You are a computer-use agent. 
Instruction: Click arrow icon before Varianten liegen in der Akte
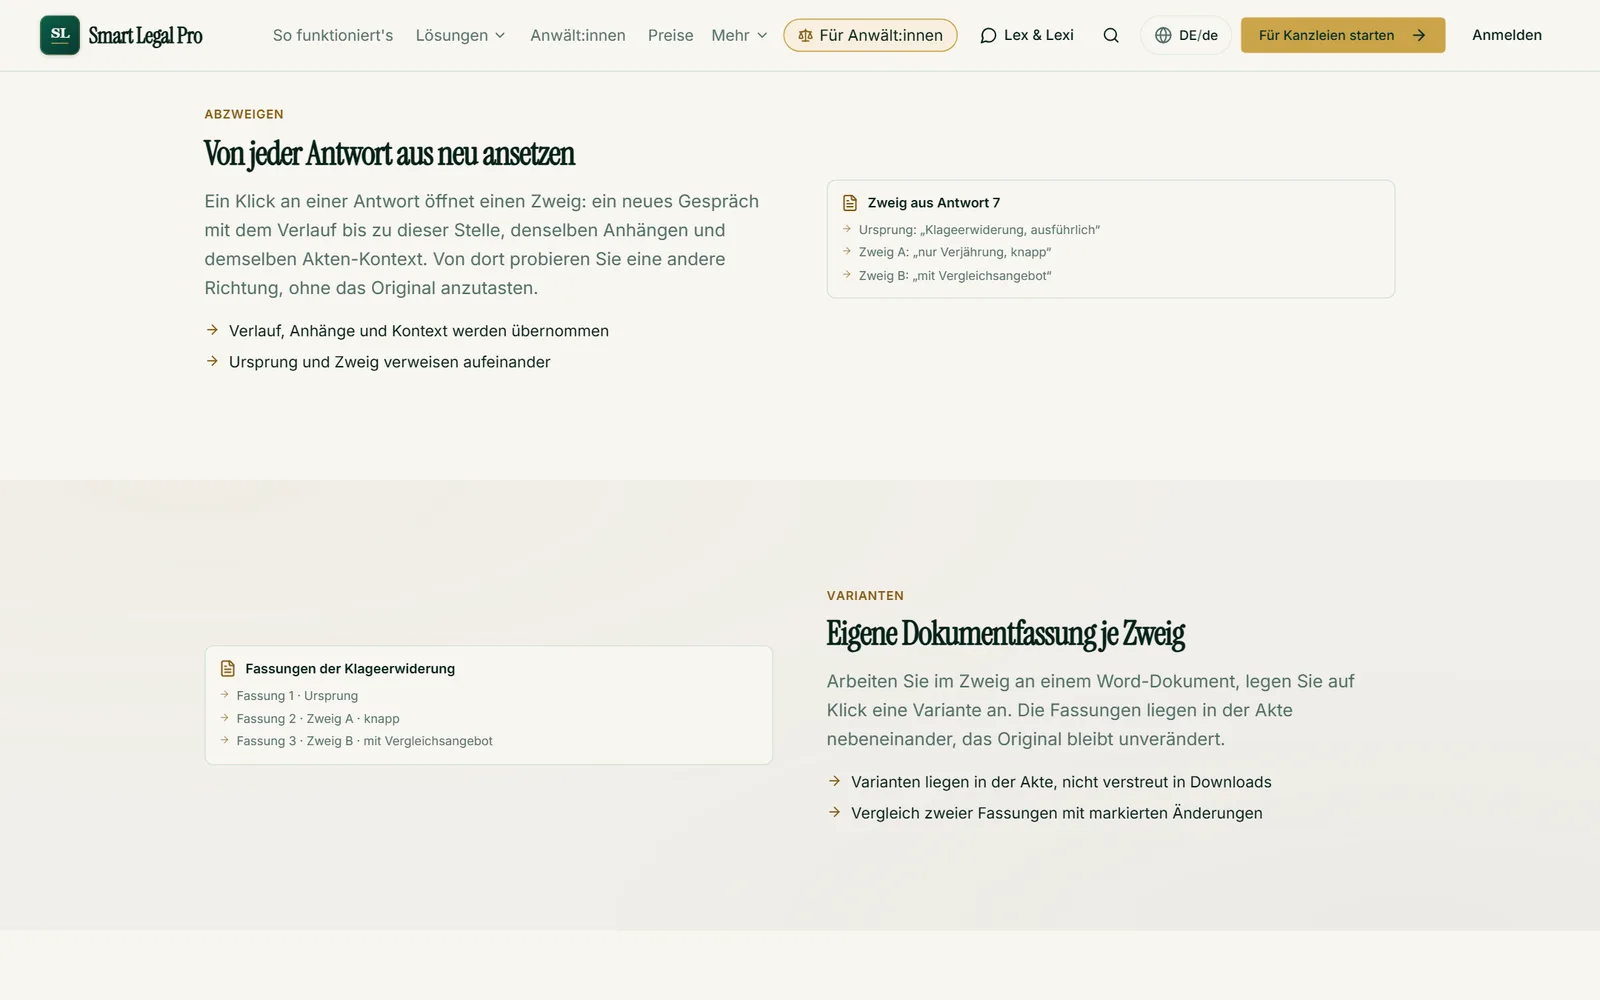click(834, 781)
